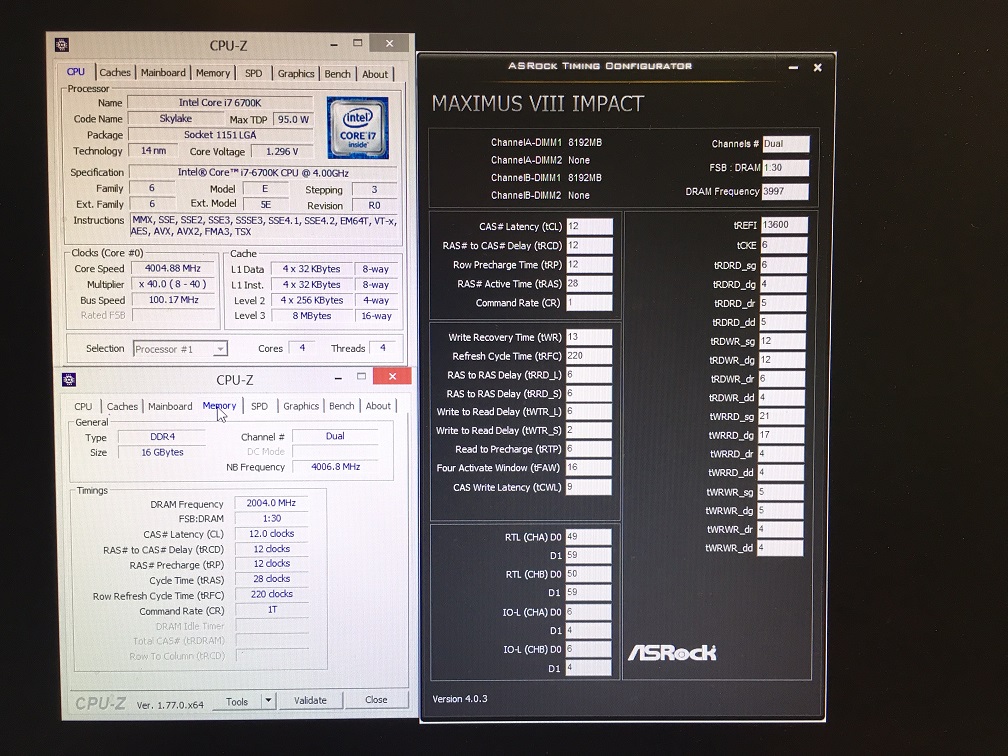Click the Cores count field showing 4
Viewport: 1008px width, 756px height.
302,348
